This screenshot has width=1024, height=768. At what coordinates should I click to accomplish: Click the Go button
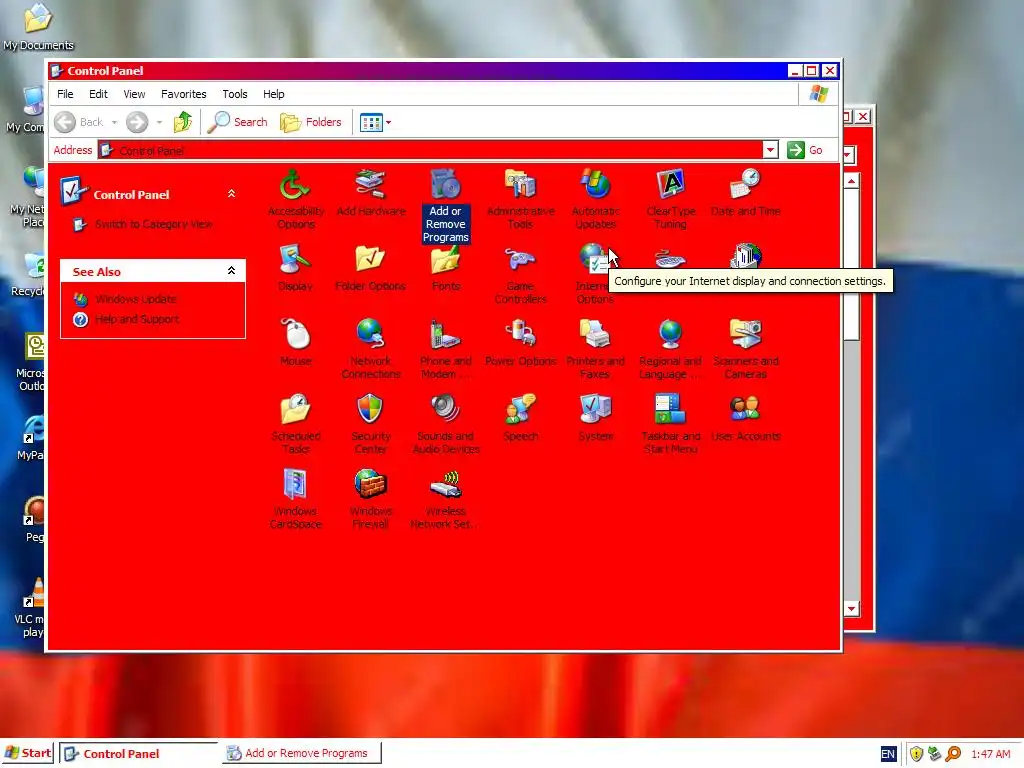[805, 150]
